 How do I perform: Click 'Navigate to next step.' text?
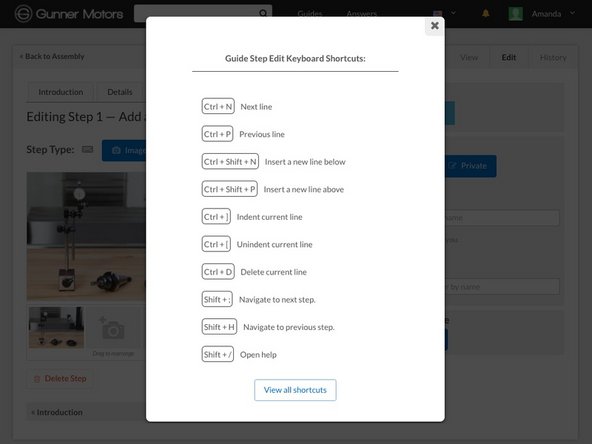click(277, 300)
